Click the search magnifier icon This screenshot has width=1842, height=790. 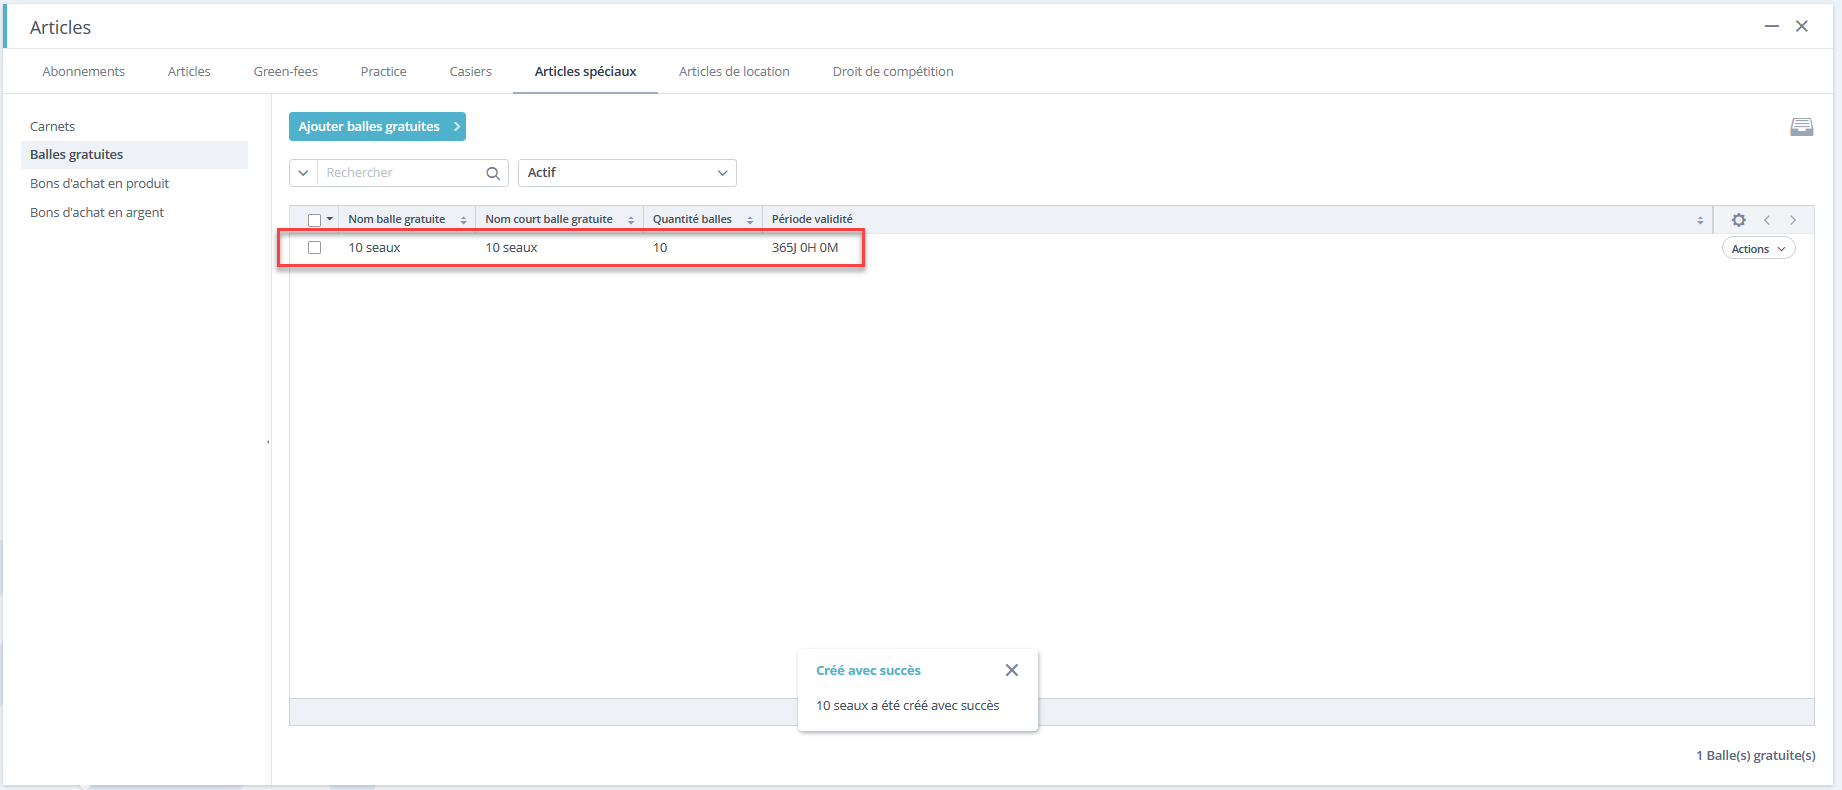[x=493, y=173]
